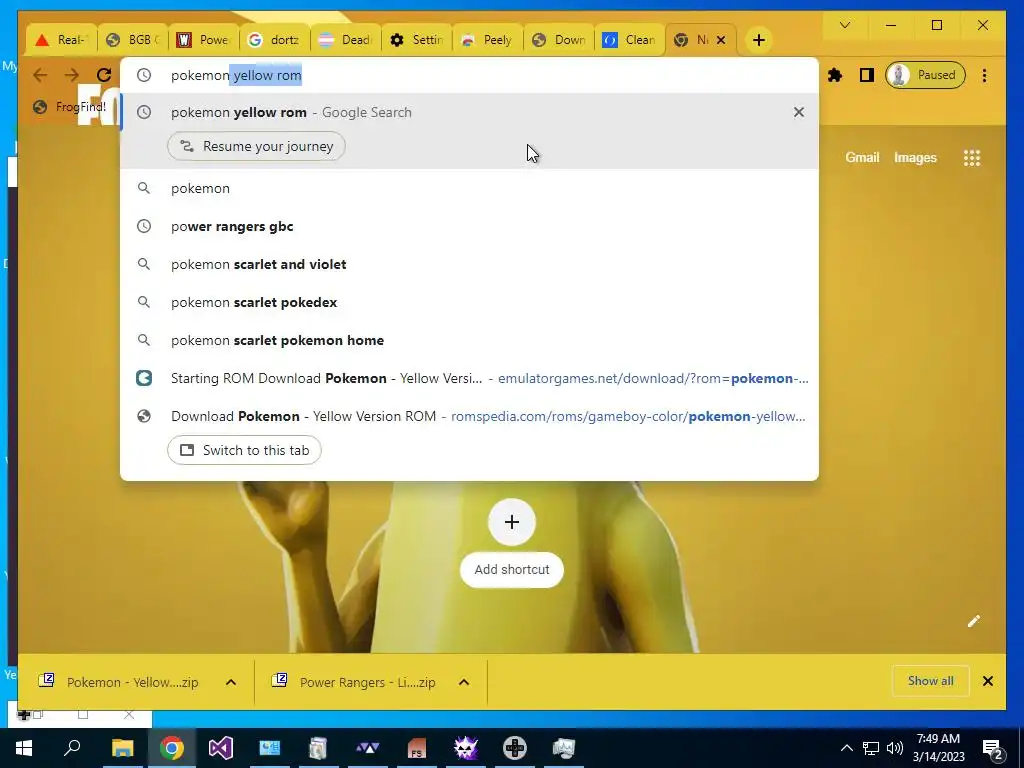The image size is (1024, 768).
Task: Open the Windows Start menu
Action: 24,748
